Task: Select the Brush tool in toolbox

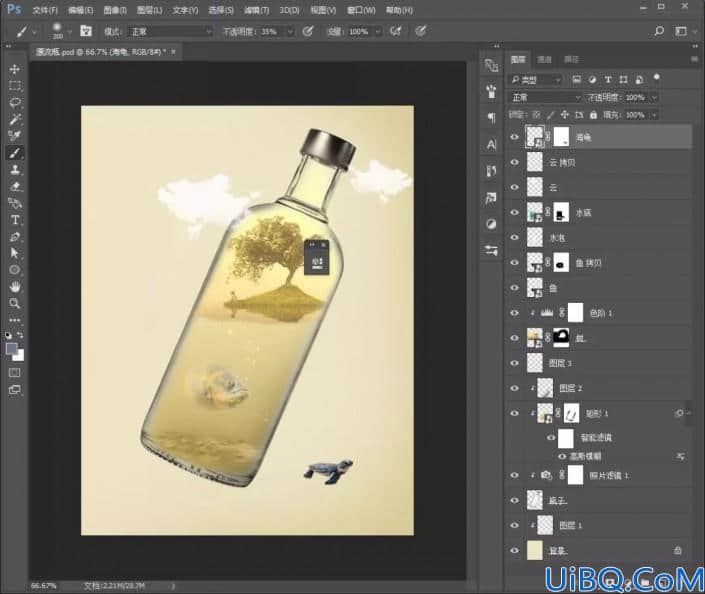Action: [x=14, y=153]
